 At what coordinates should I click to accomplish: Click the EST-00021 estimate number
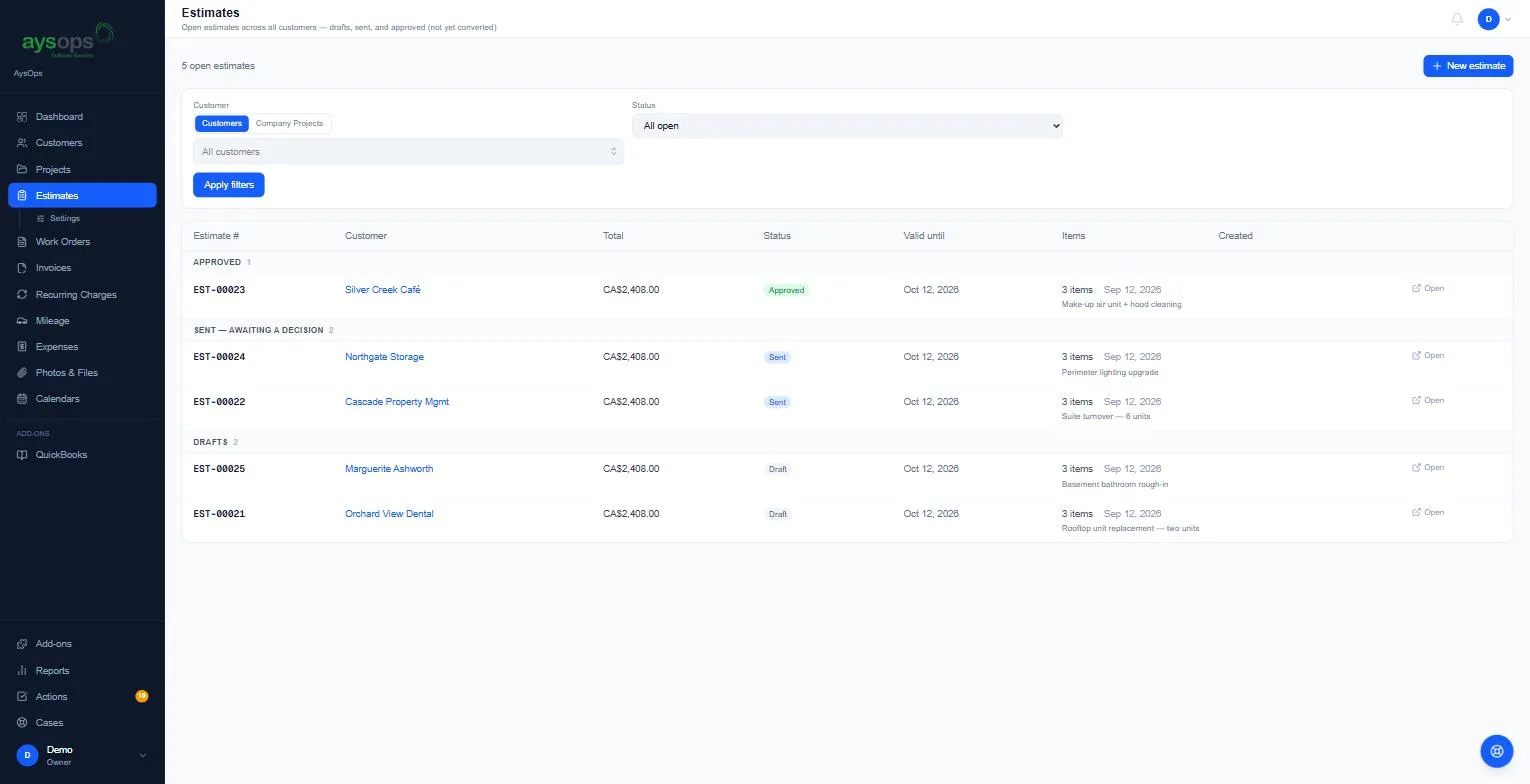[219, 514]
